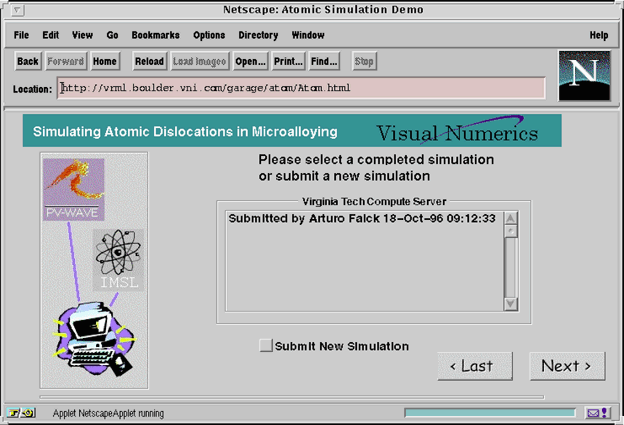Click the computer clipart illustration

coord(95,339)
